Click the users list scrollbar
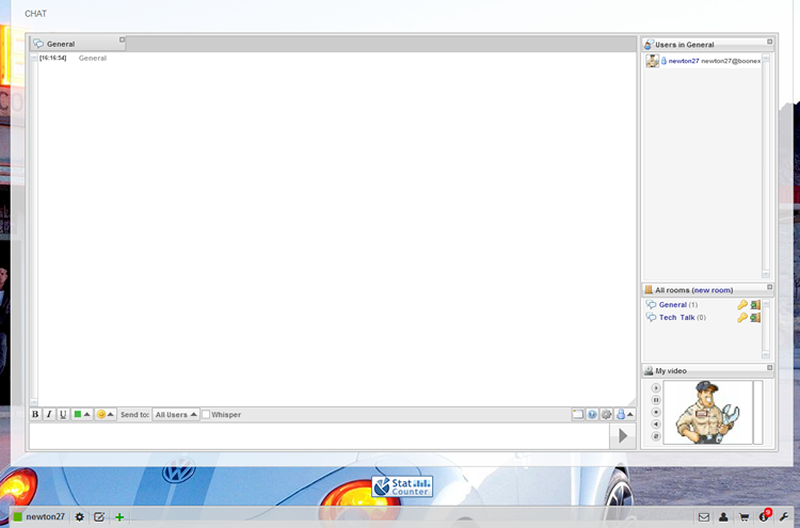 coord(765,166)
